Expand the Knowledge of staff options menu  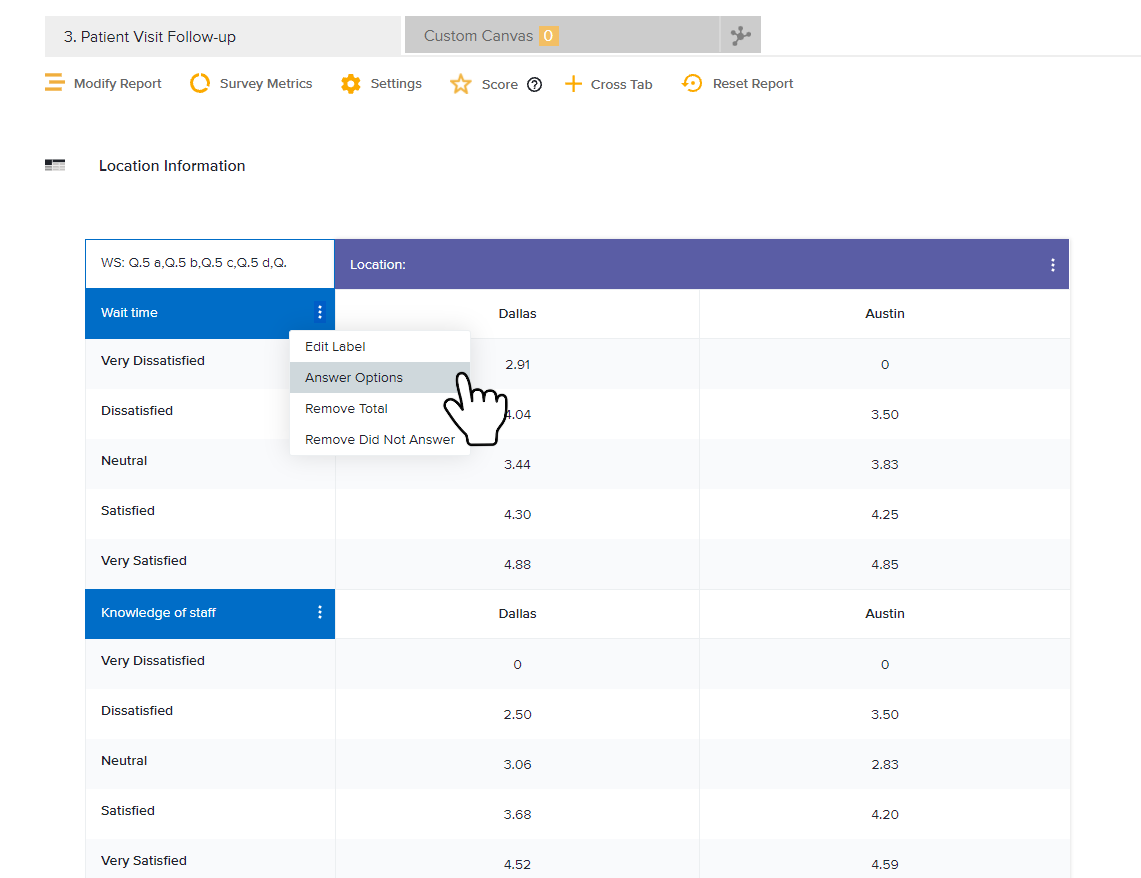pyautogui.click(x=320, y=613)
